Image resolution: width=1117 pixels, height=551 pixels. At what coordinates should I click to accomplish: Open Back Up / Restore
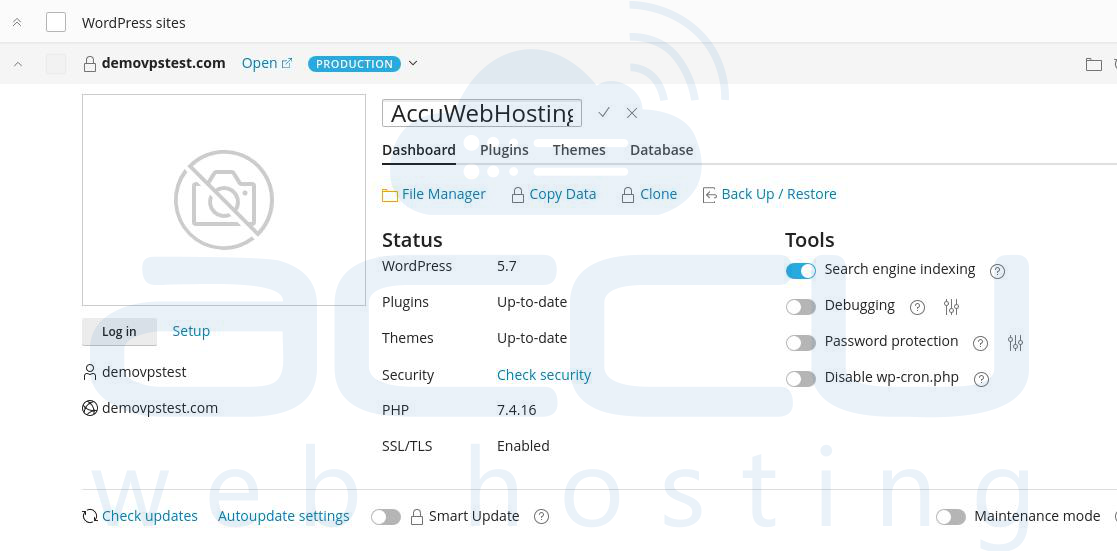[779, 195]
